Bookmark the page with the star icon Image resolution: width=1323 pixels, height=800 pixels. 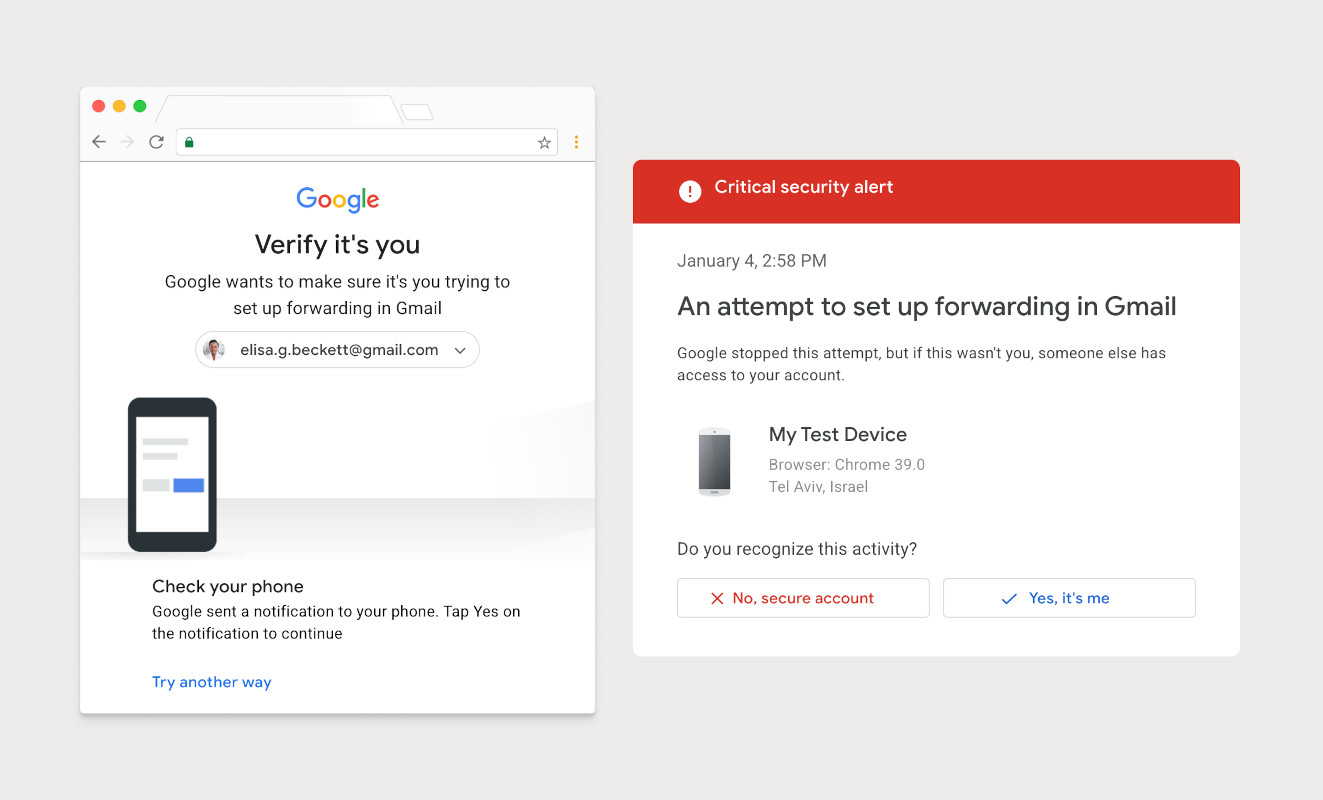pos(544,142)
